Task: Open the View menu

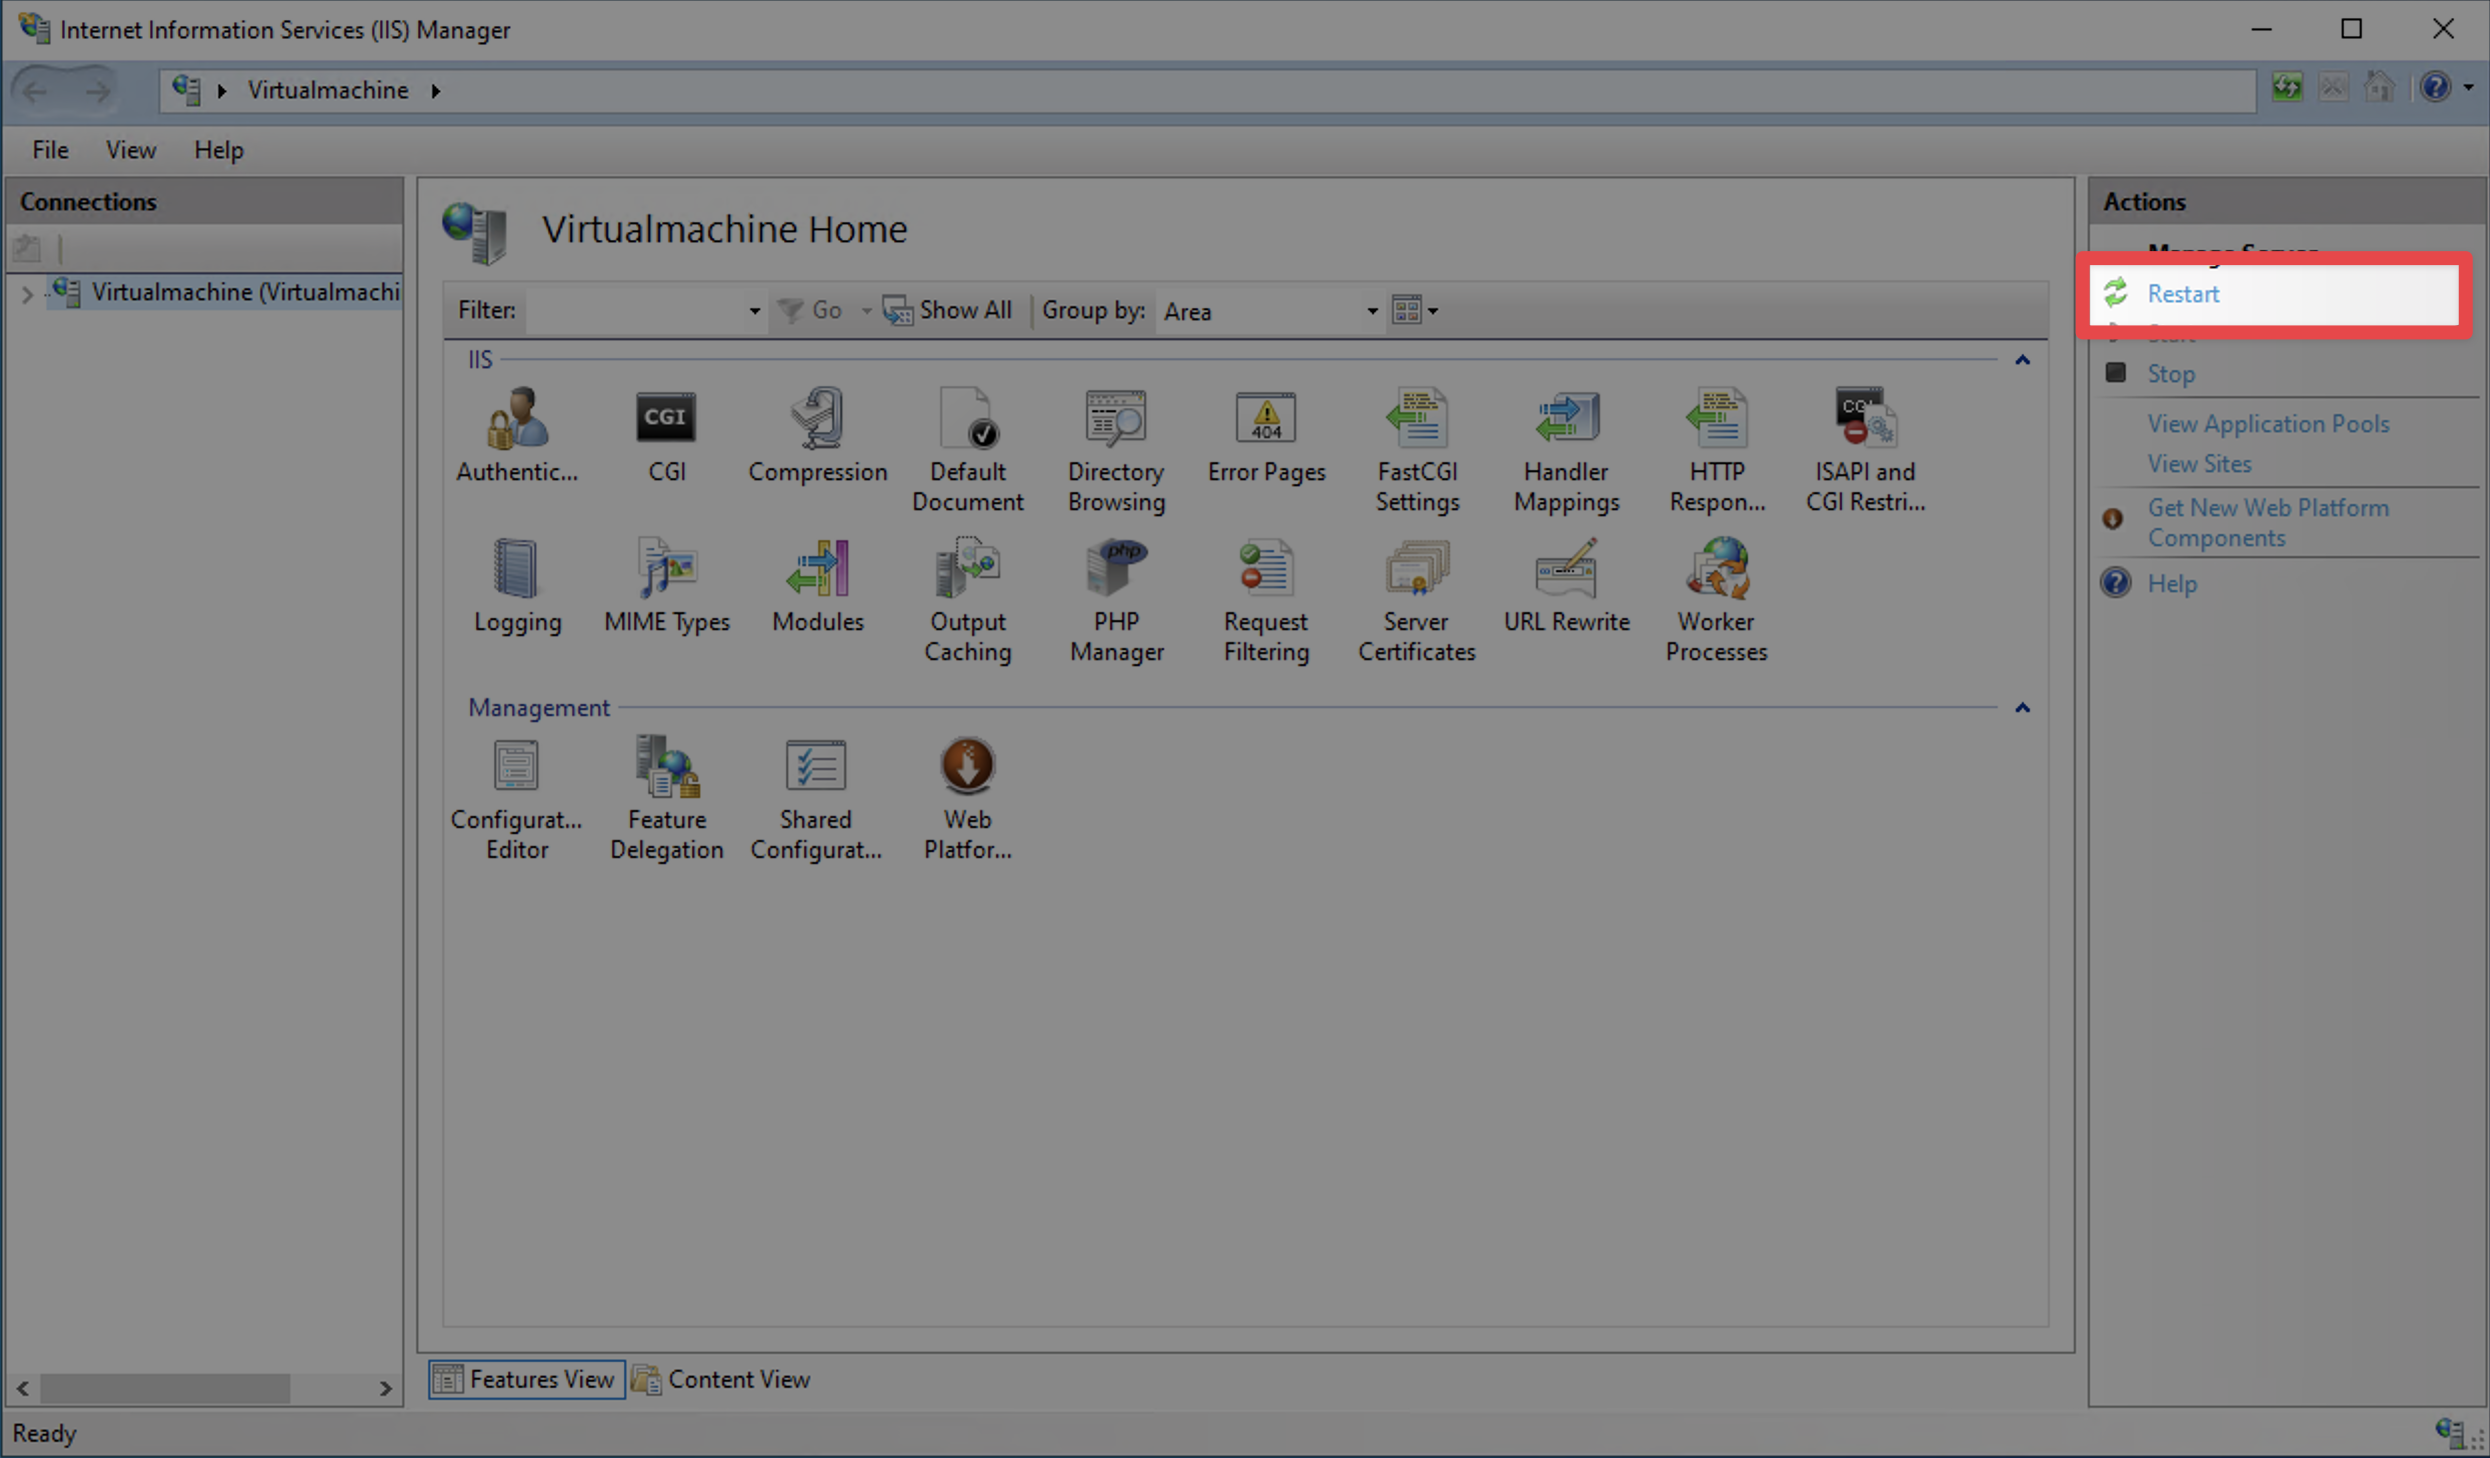Action: [130, 150]
